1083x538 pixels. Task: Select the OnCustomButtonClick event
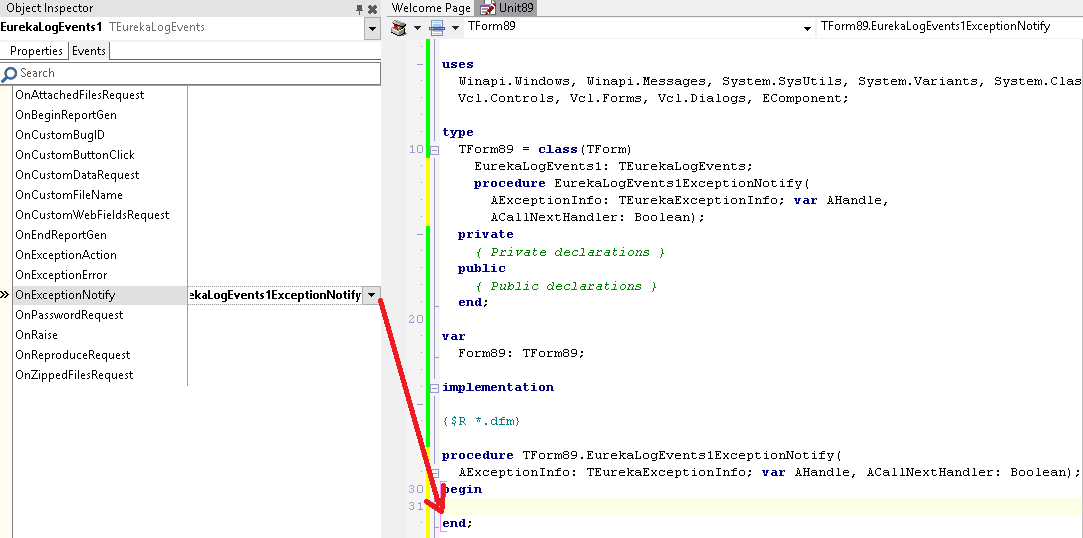click(x=75, y=155)
